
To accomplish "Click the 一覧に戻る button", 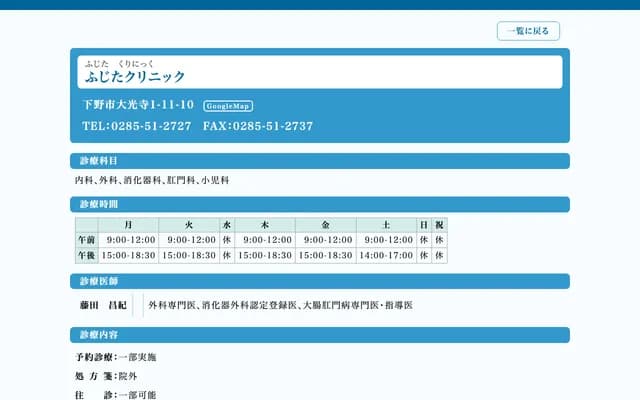I will tap(528, 31).
